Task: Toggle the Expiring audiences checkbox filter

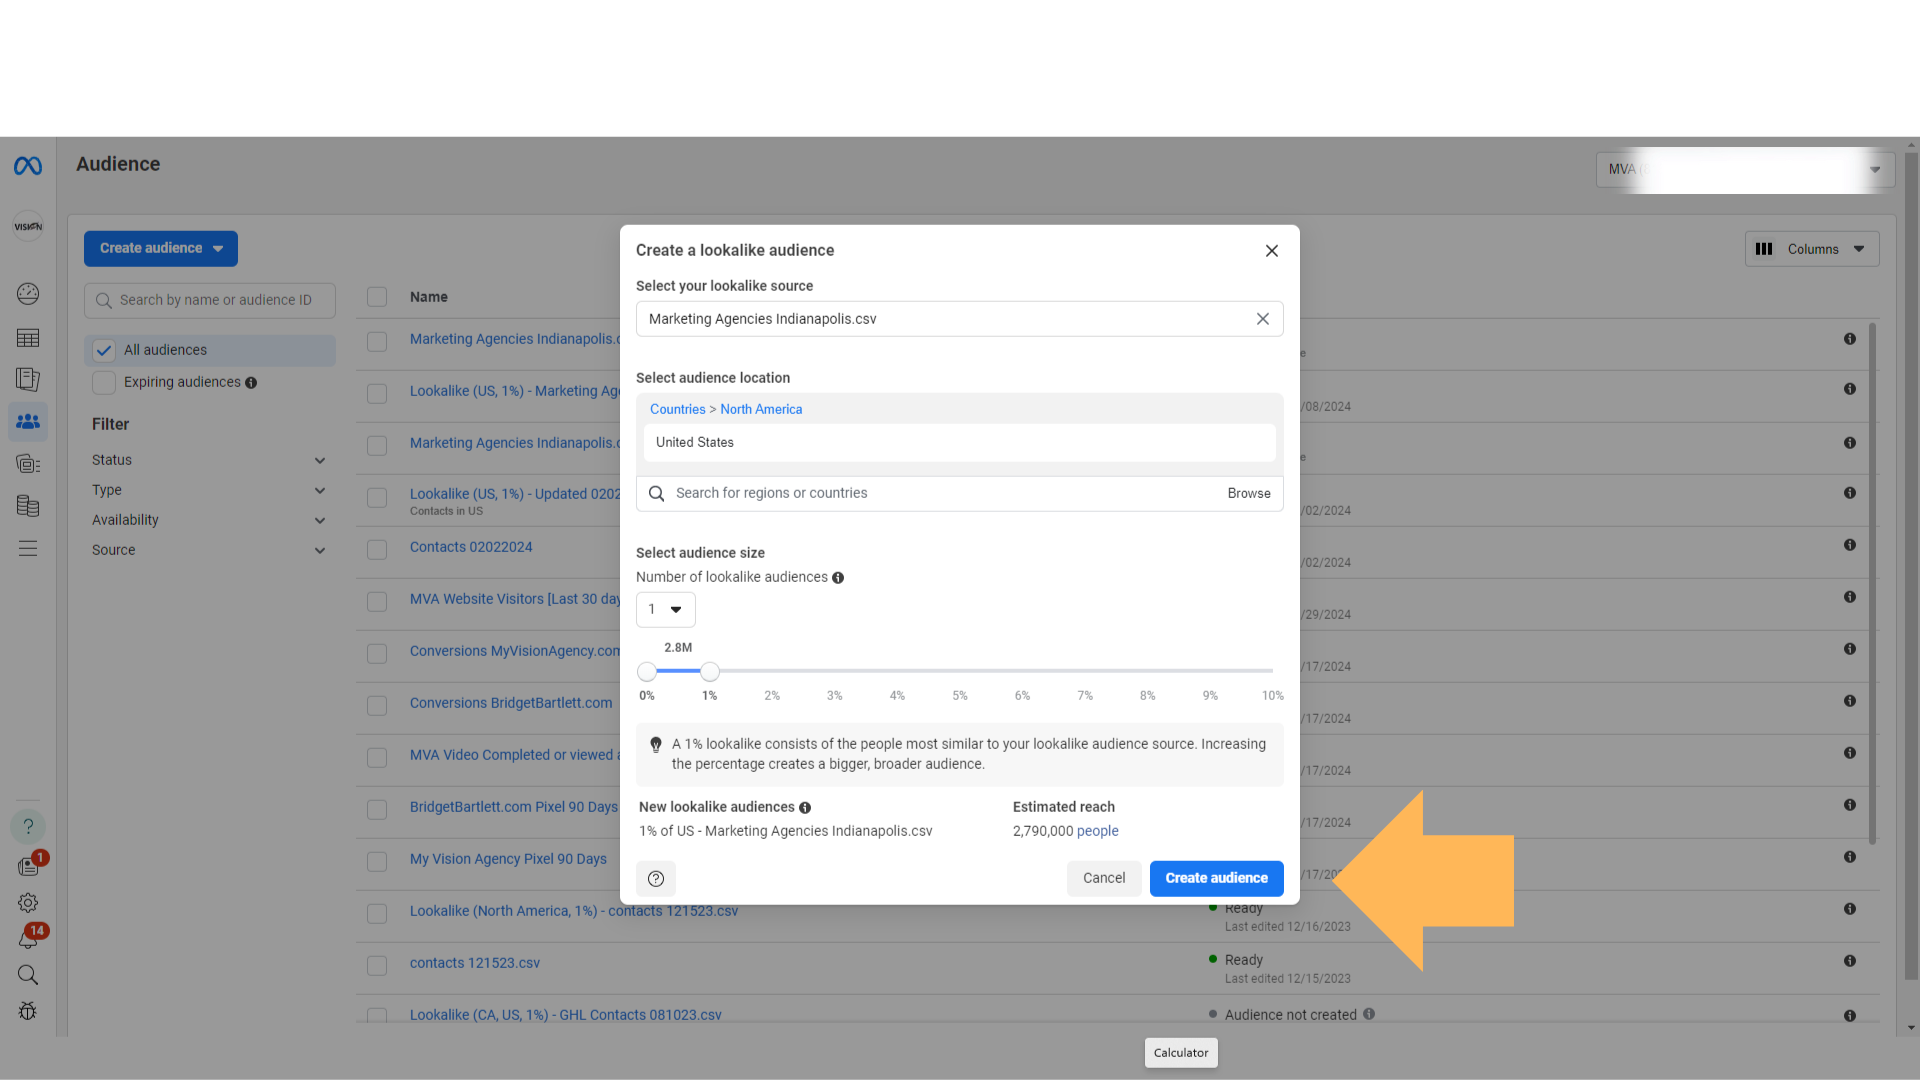Action: click(104, 382)
